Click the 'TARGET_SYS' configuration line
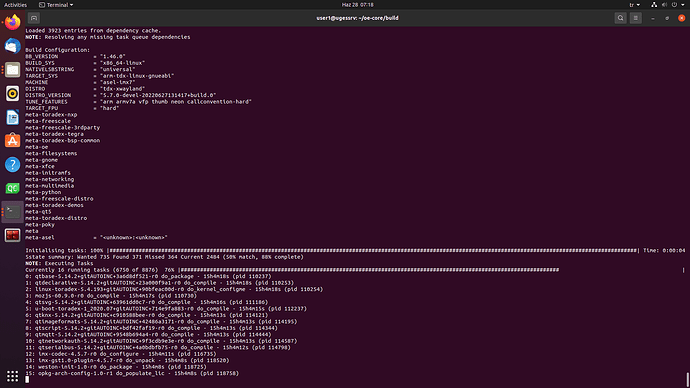Viewport: 690px width, 388px height. (x=99, y=76)
